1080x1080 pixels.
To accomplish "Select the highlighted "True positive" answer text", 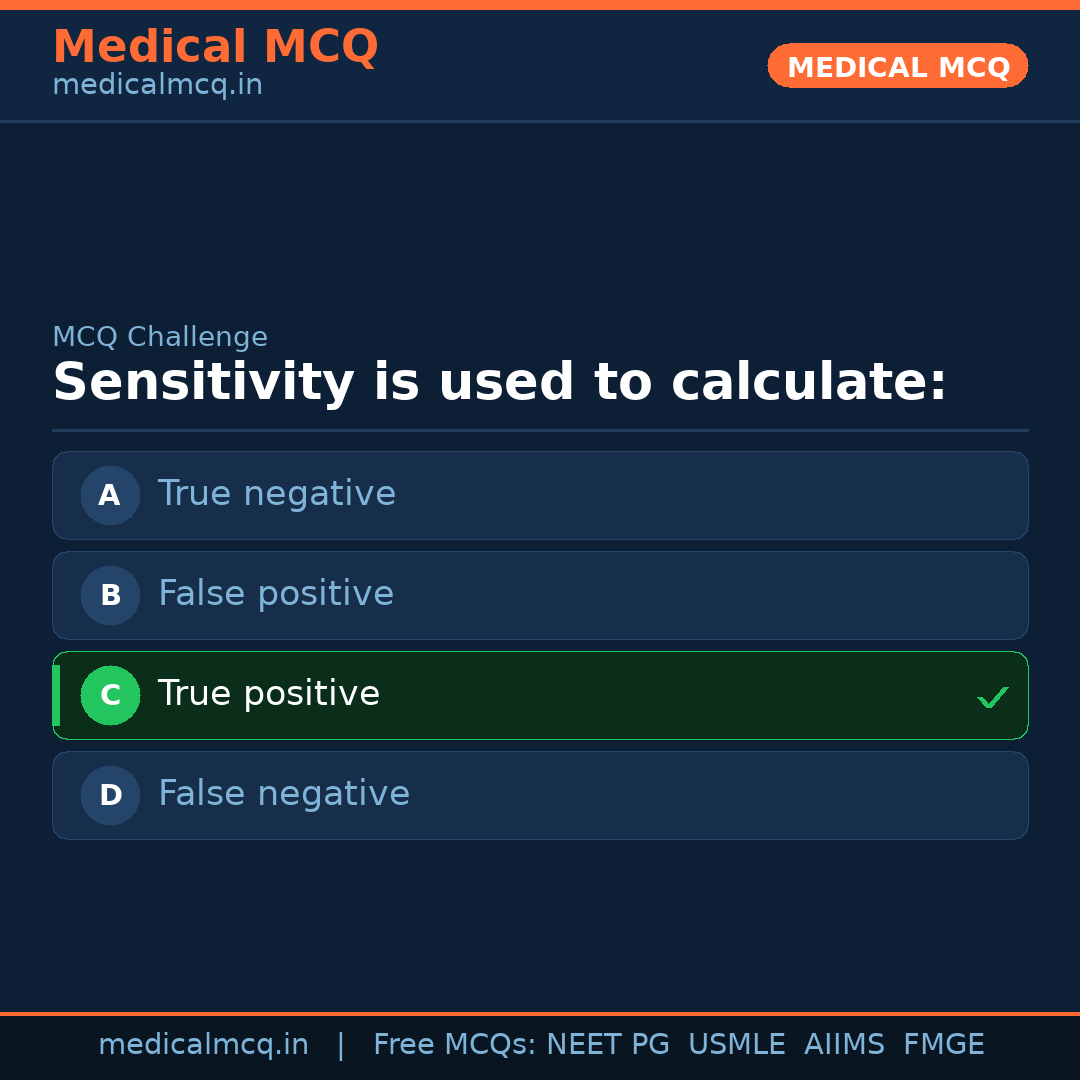I will (x=268, y=694).
